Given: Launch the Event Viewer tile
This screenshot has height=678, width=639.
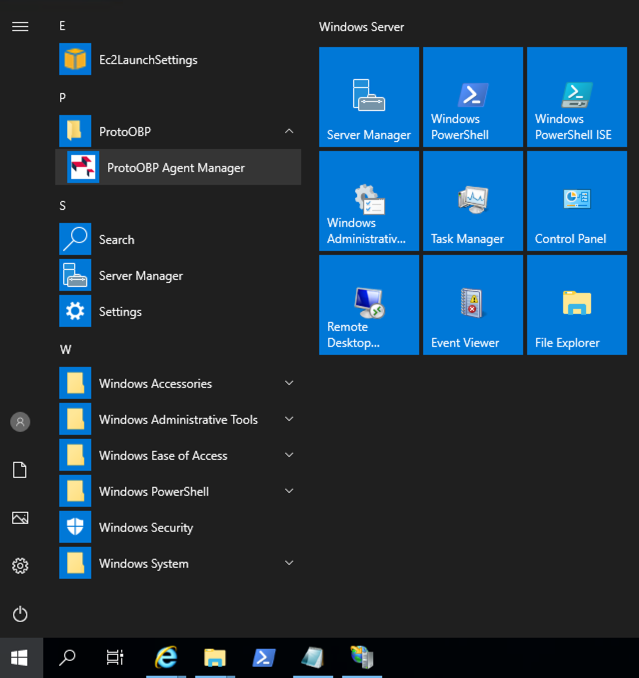Looking at the screenshot, I should [x=473, y=305].
